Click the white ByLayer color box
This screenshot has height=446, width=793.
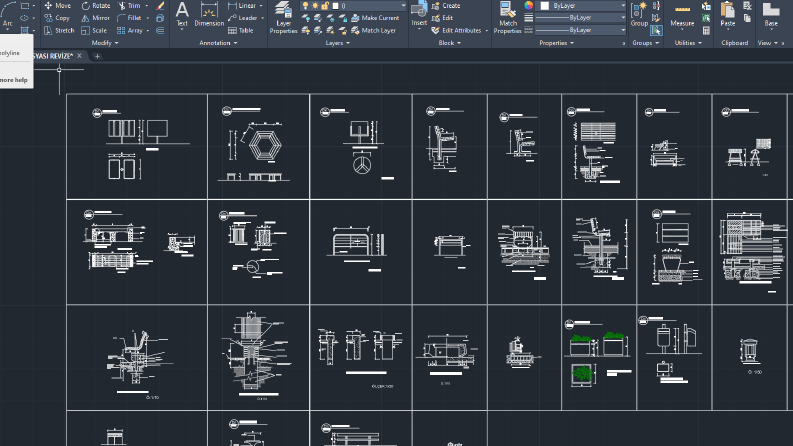(x=545, y=6)
